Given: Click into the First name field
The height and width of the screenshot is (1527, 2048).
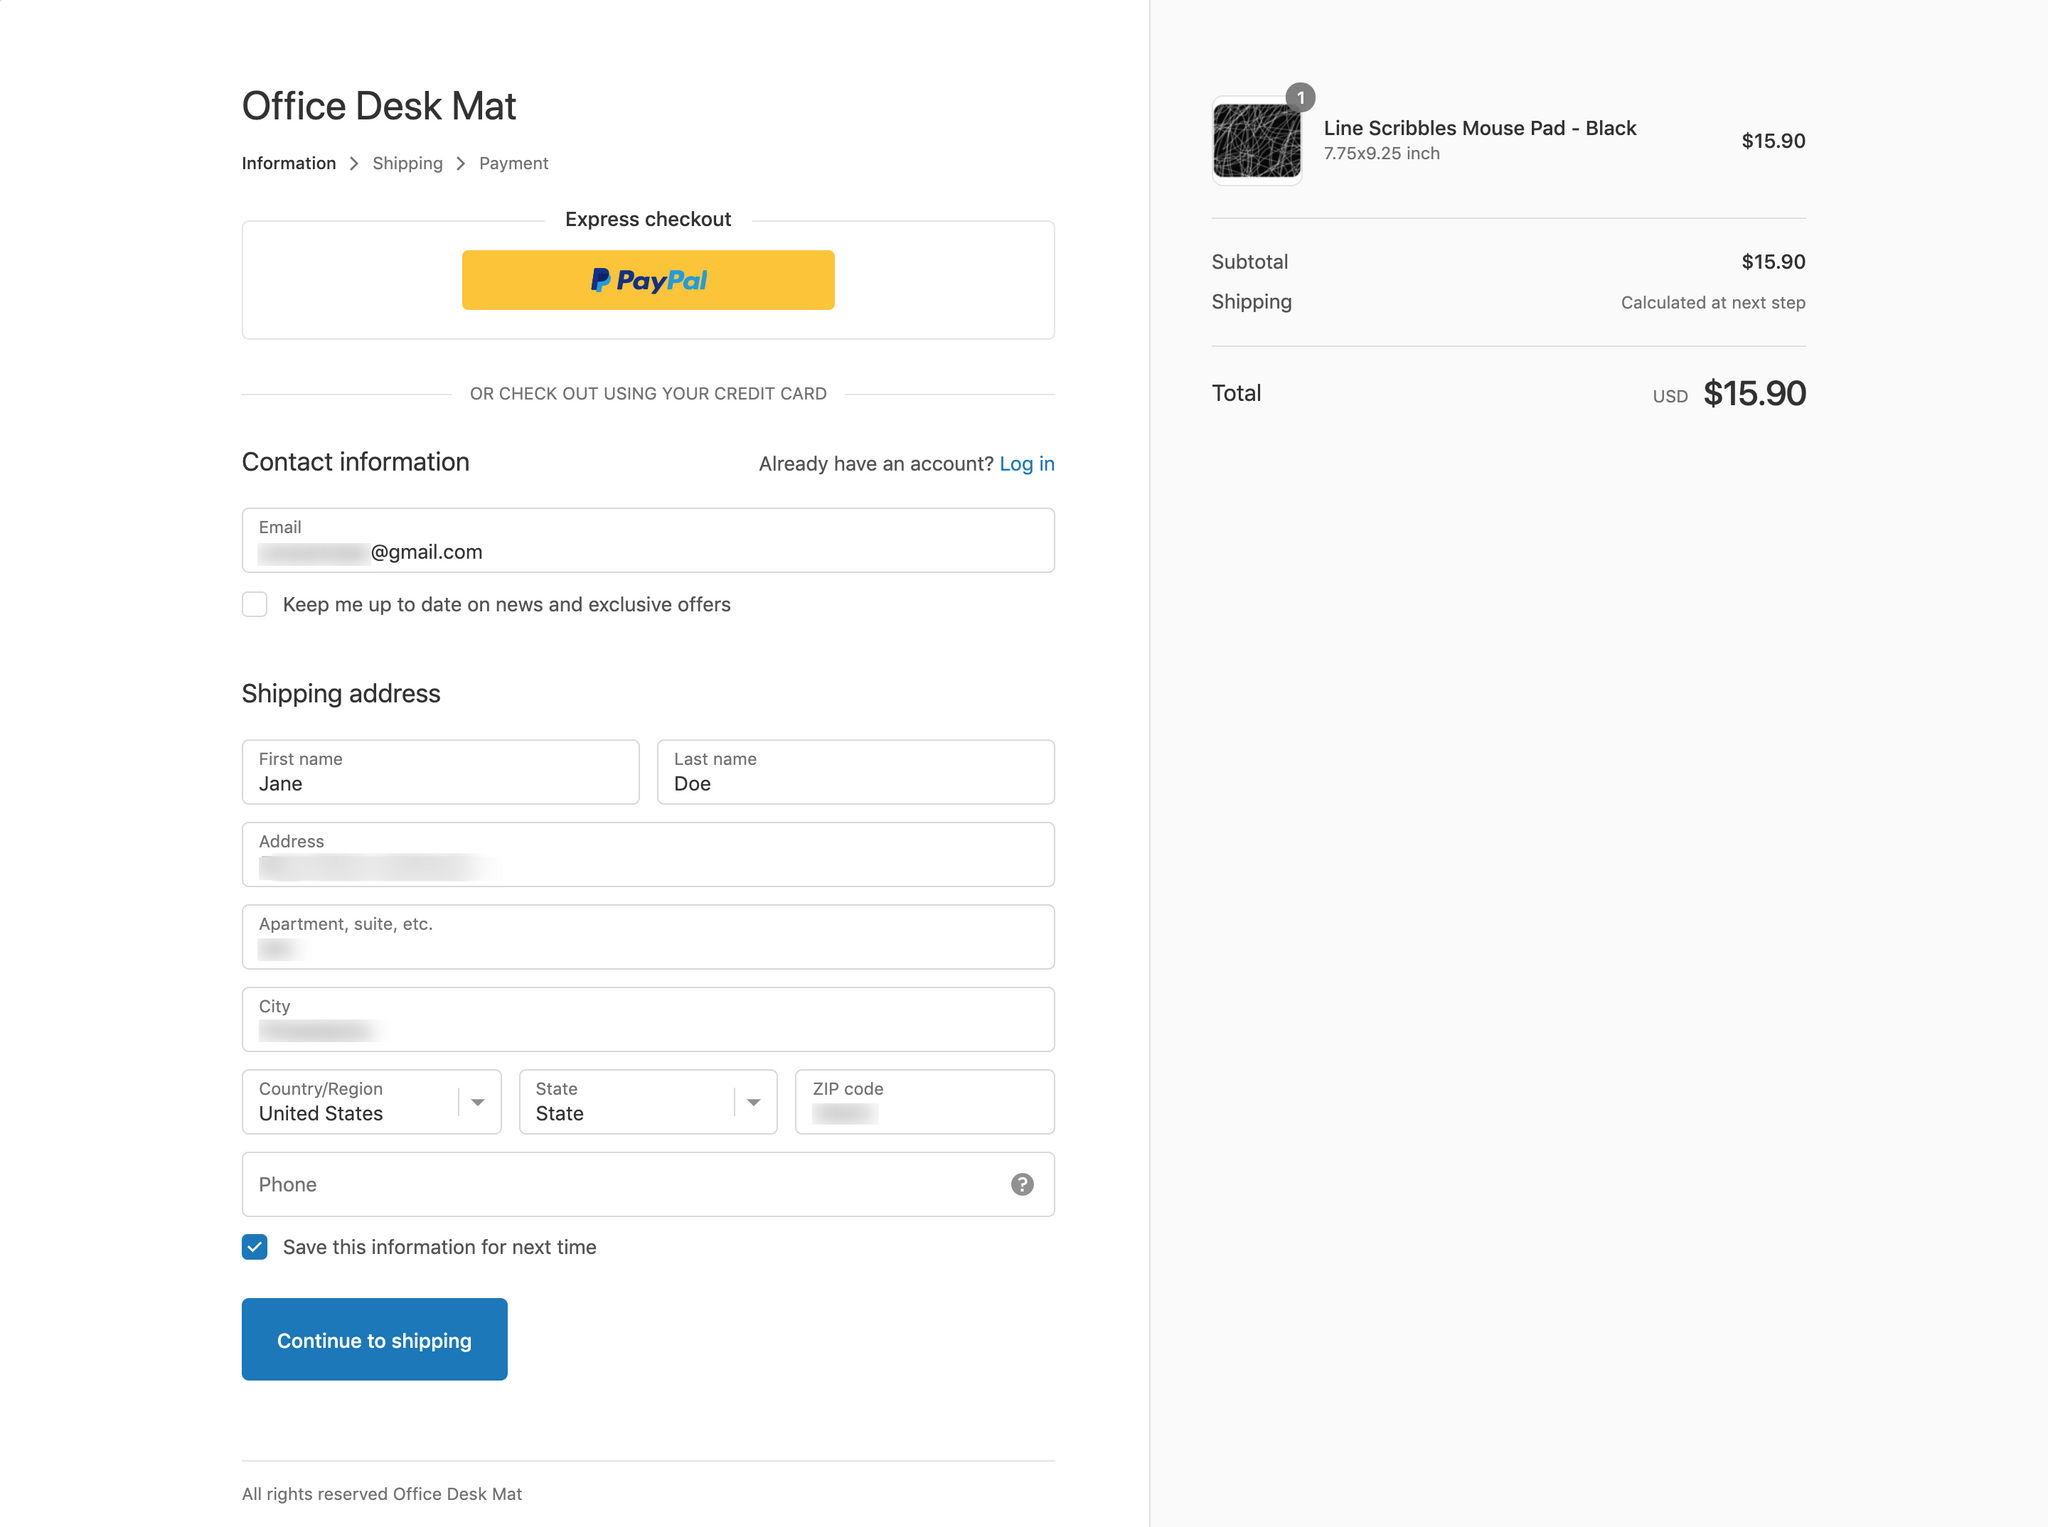Looking at the screenshot, I should tap(440, 773).
